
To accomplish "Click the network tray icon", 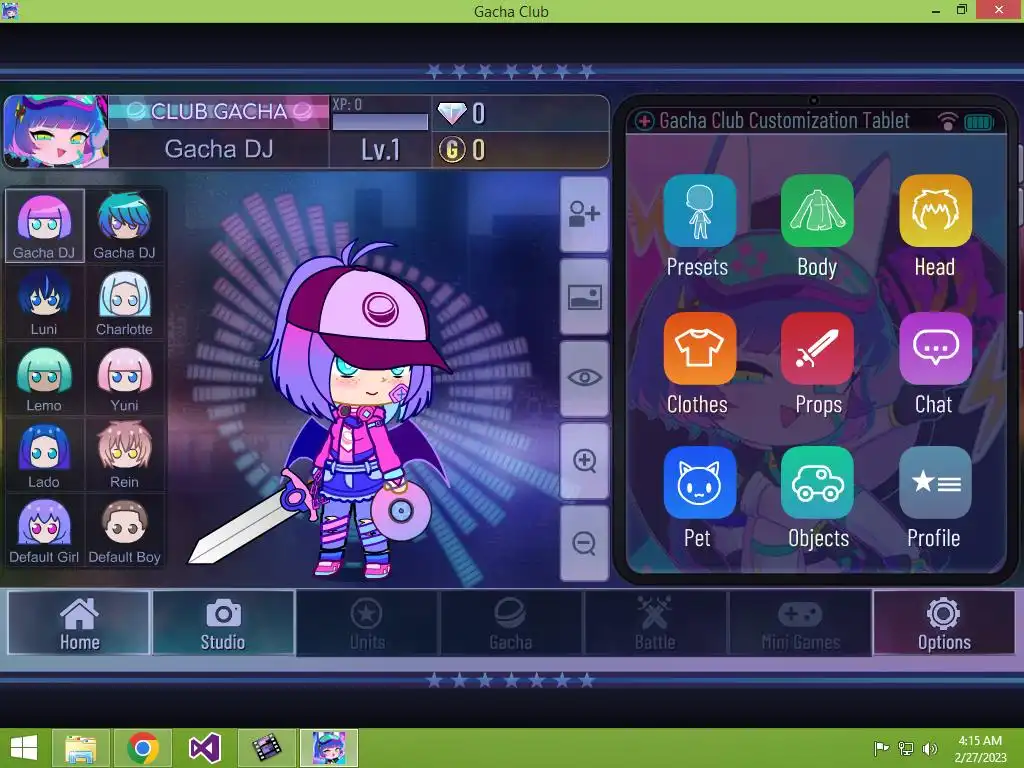I will 906,749.
